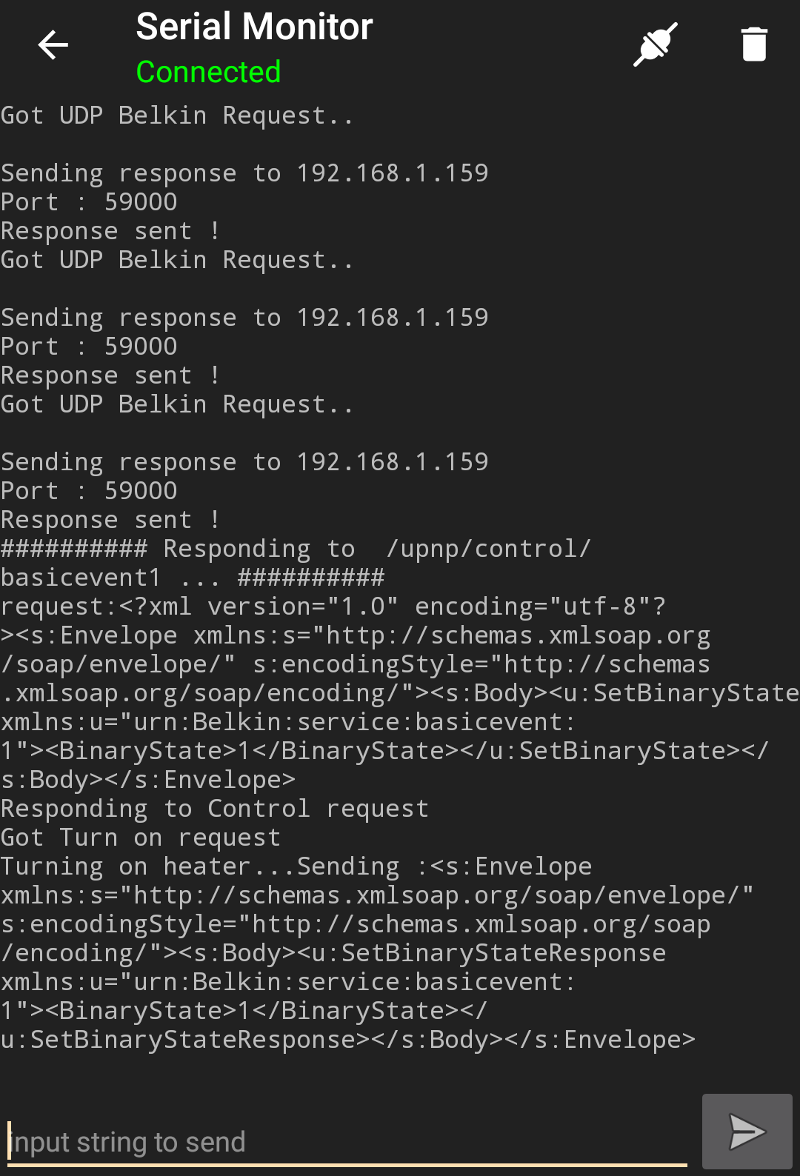Click the '><s:Envelope xmlns:s=' request line
Viewport: 800px width, 1176px height.
pos(355,636)
